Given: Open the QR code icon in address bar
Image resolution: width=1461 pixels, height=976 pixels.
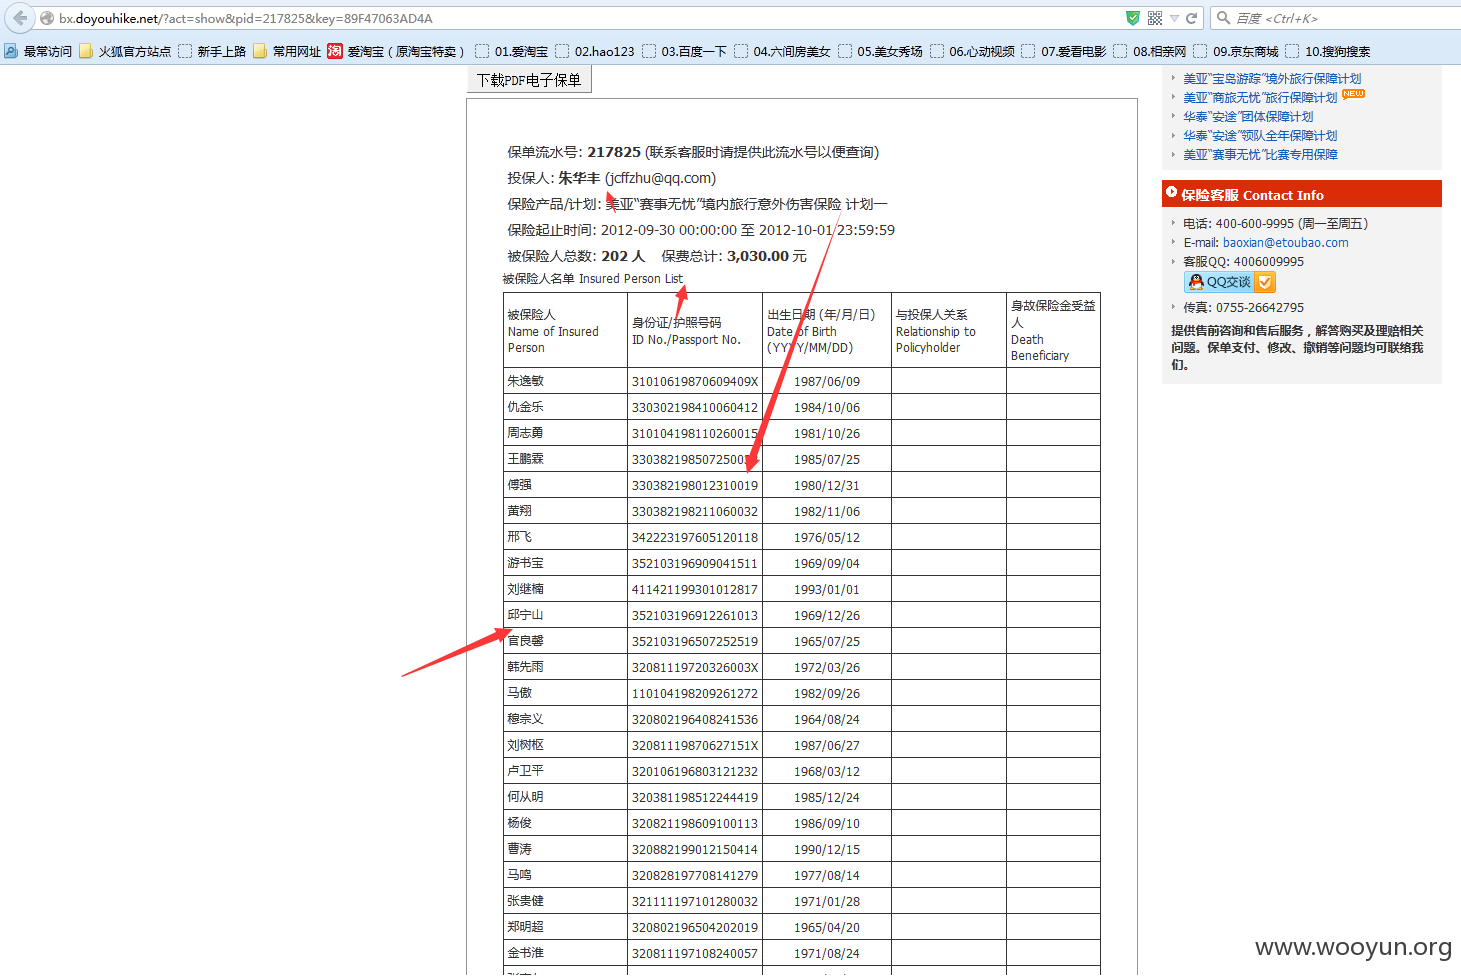Looking at the screenshot, I should (1155, 18).
